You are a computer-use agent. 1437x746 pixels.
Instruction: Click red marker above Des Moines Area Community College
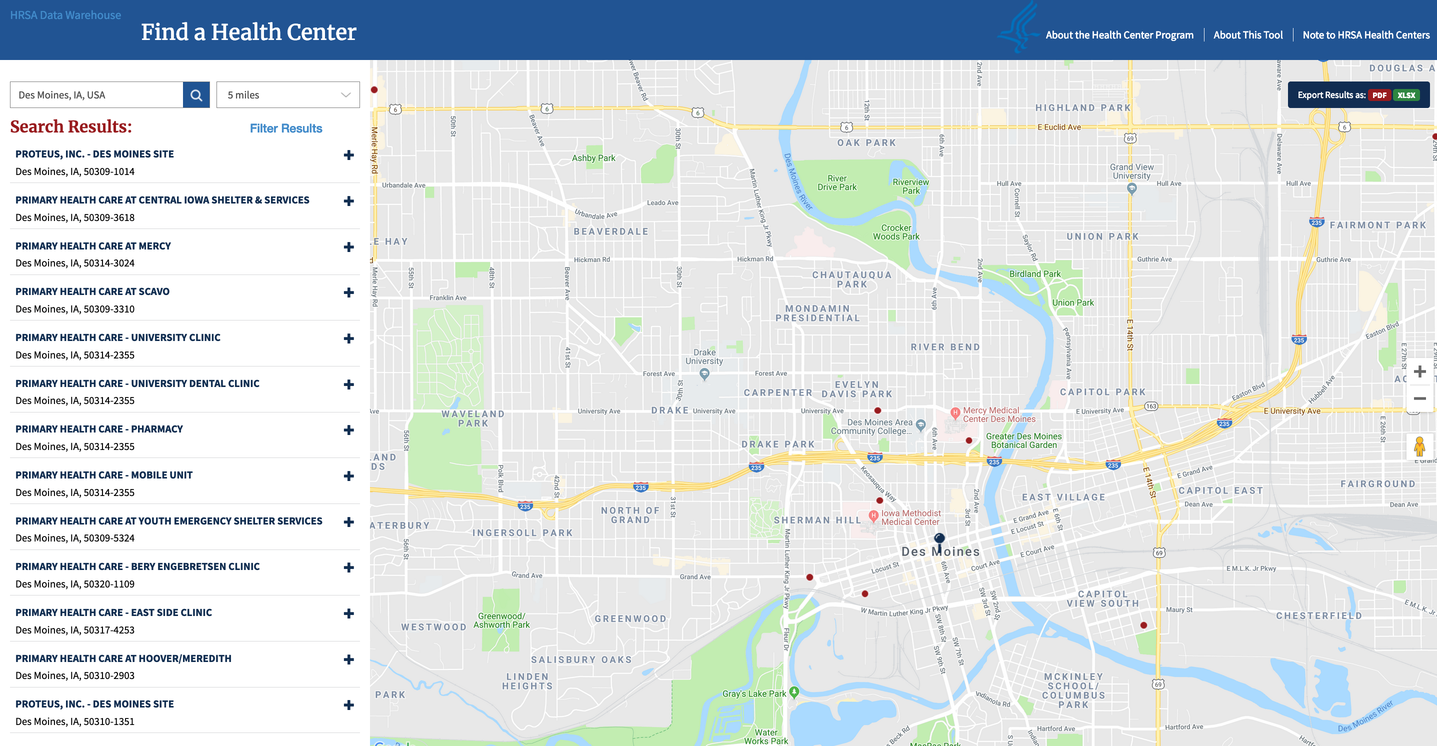[x=877, y=410]
